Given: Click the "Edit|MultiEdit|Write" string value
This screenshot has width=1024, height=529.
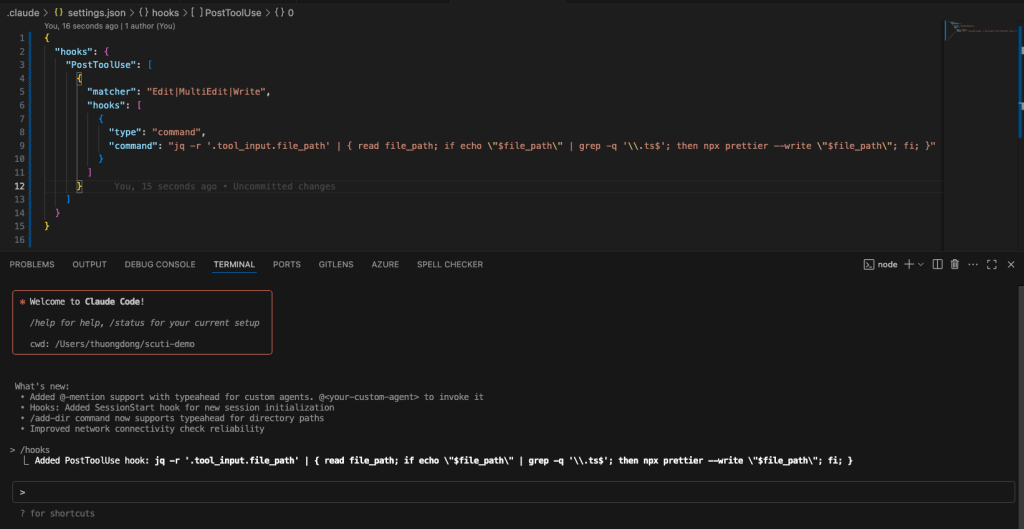Looking at the screenshot, I should 206,92.
